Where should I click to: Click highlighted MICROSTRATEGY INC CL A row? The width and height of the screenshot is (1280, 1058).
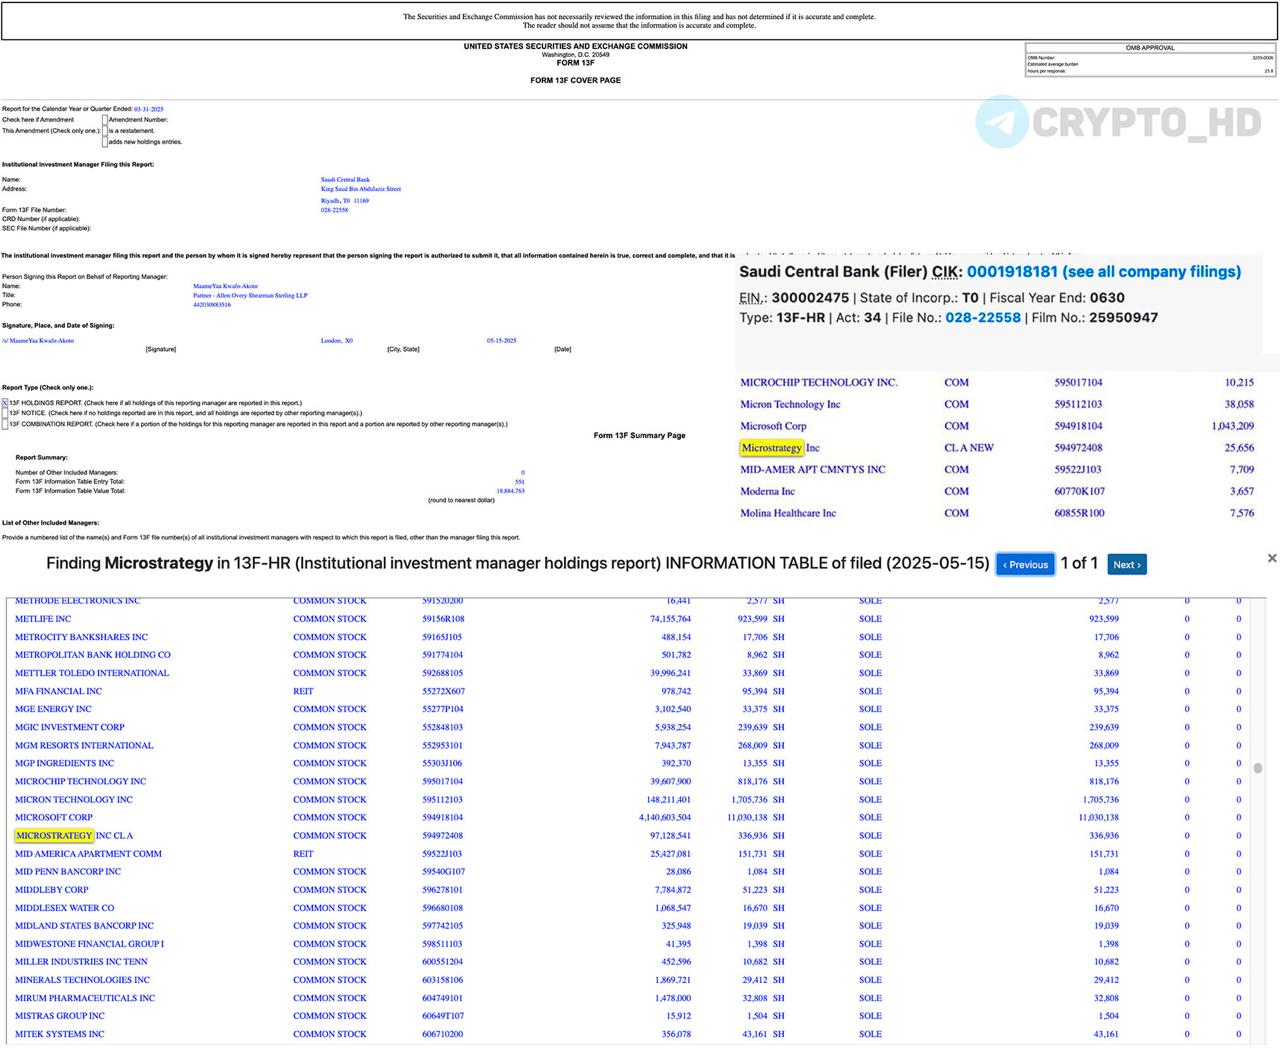click(x=74, y=836)
